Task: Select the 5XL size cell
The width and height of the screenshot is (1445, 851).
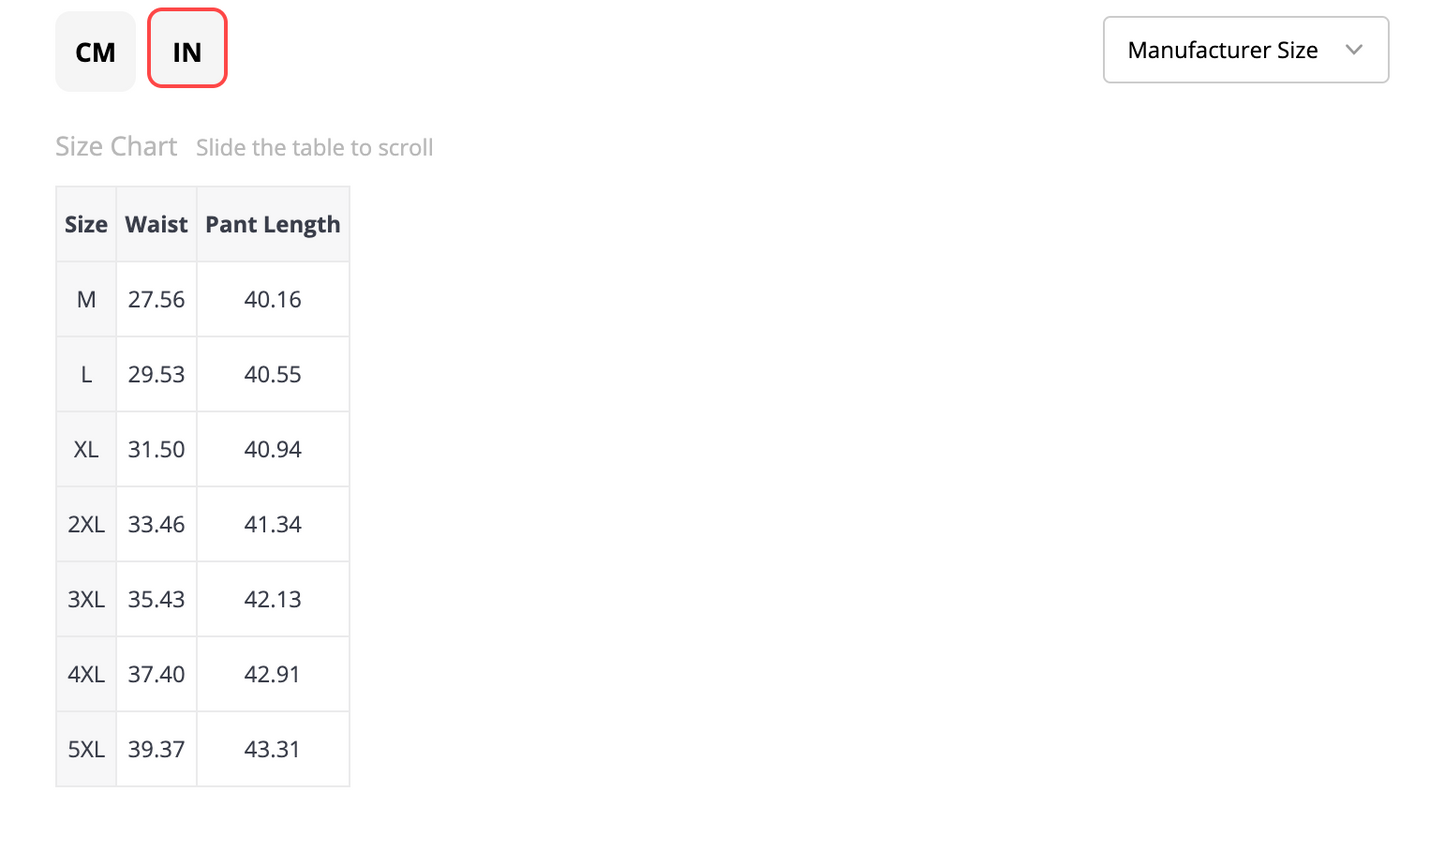Action: pos(86,749)
